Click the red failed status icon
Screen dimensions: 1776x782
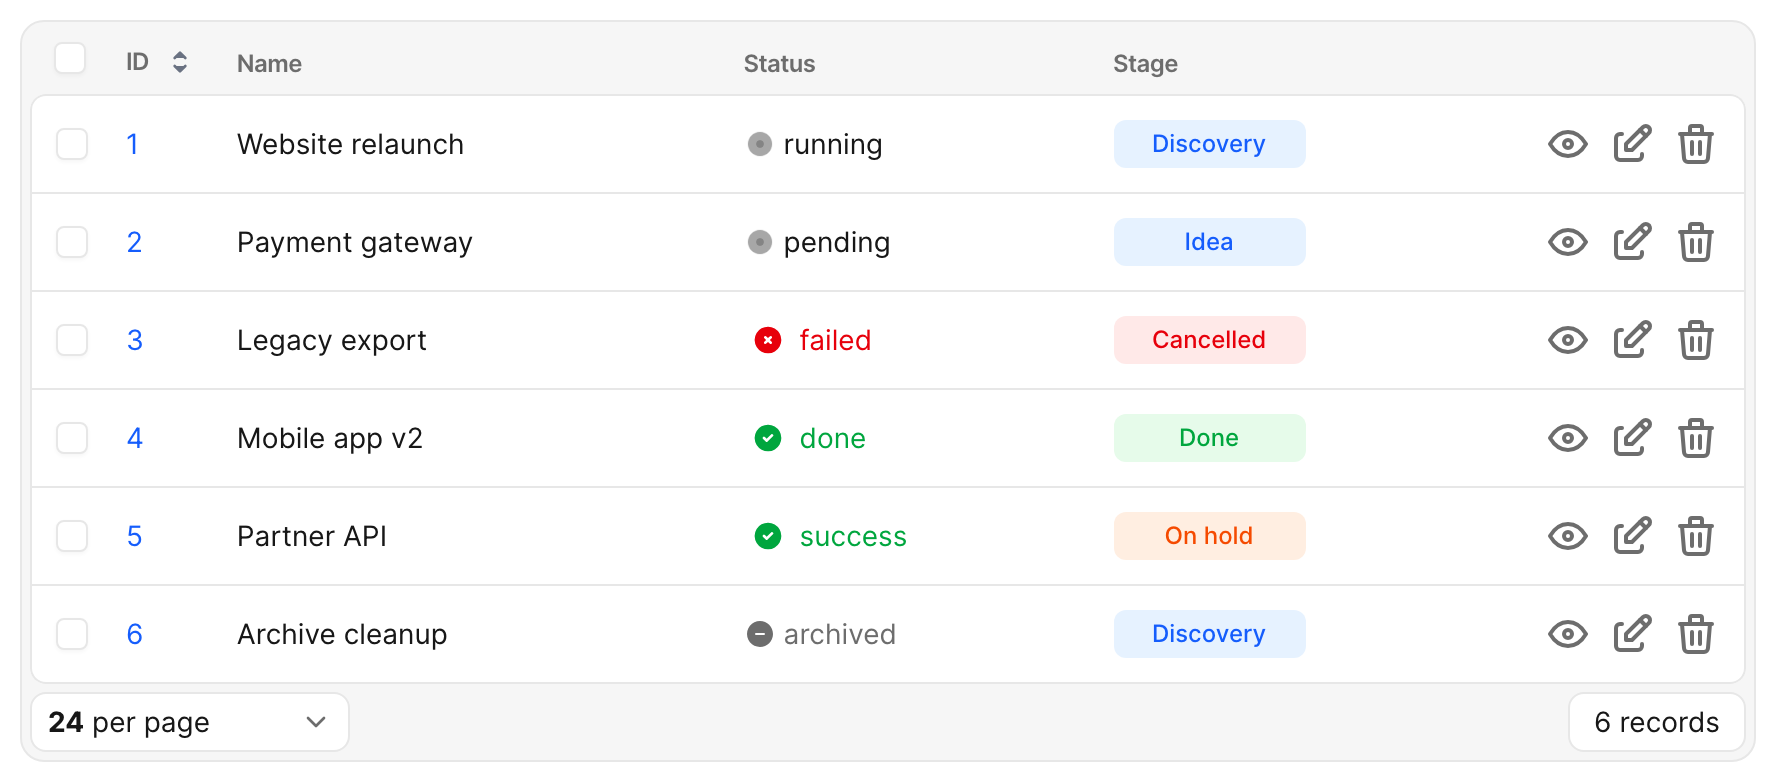(768, 340)
